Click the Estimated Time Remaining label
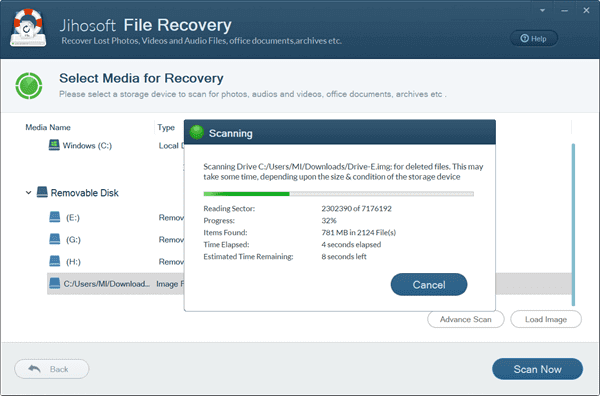 (x=248, y=256)
